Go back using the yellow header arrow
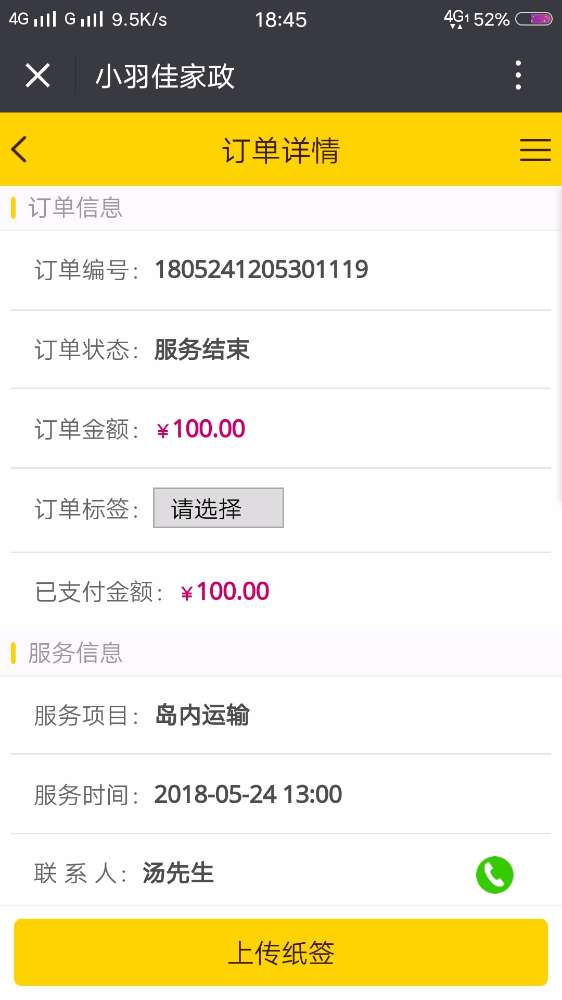The height and width of the screenshot is (1000, 562). (x=19, y=149)
